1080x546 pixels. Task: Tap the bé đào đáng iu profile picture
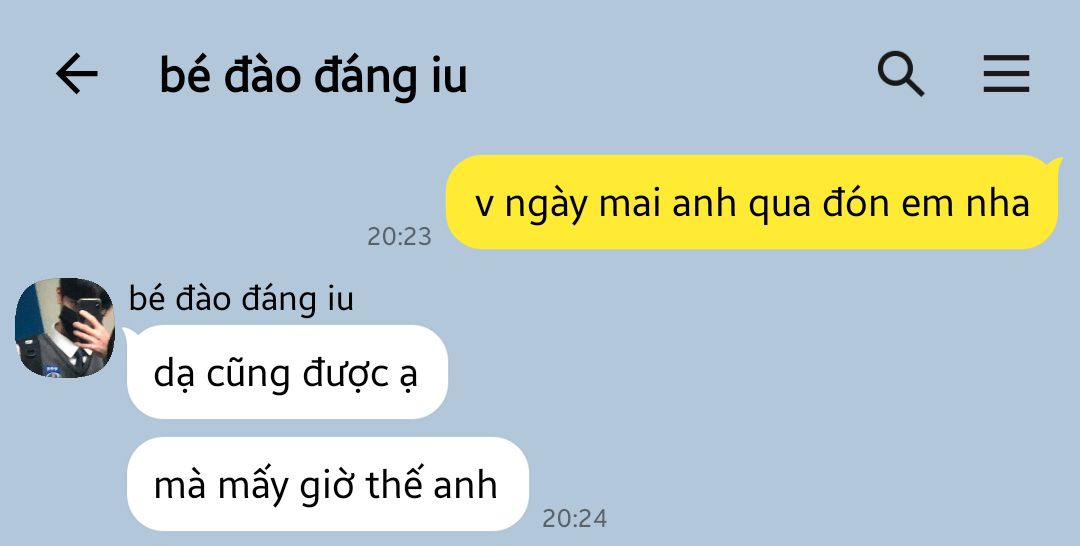tap(65, 328)
